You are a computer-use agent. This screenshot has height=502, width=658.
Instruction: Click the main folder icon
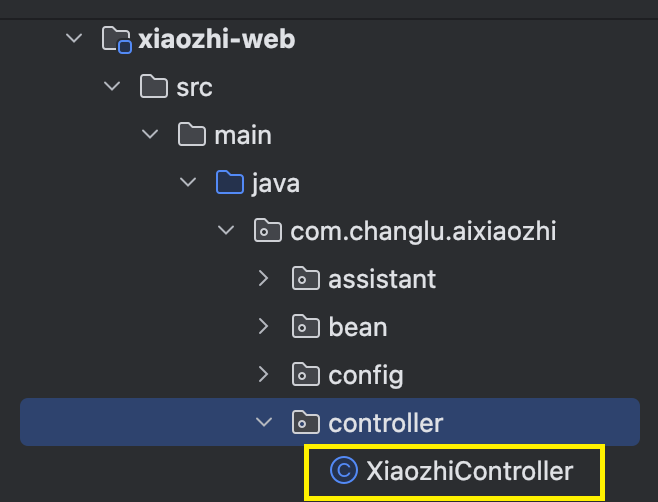192,134
